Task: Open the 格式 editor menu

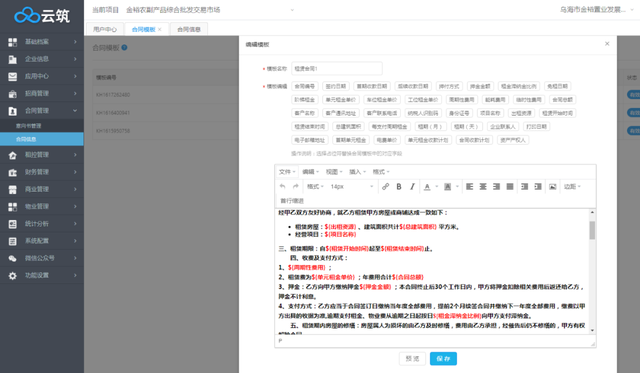Action: [x=381, y=172]
